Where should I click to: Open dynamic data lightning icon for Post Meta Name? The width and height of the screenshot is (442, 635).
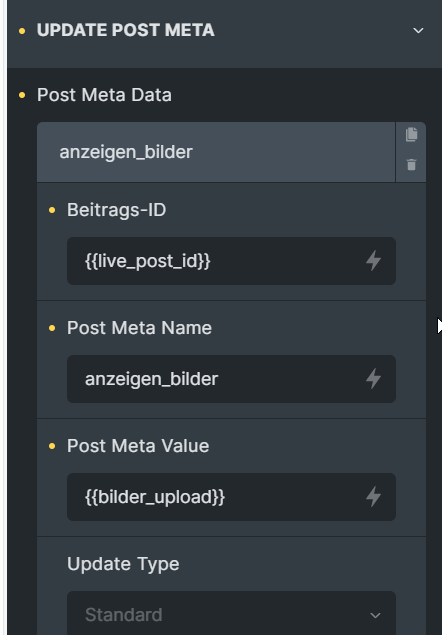point(373,379)
